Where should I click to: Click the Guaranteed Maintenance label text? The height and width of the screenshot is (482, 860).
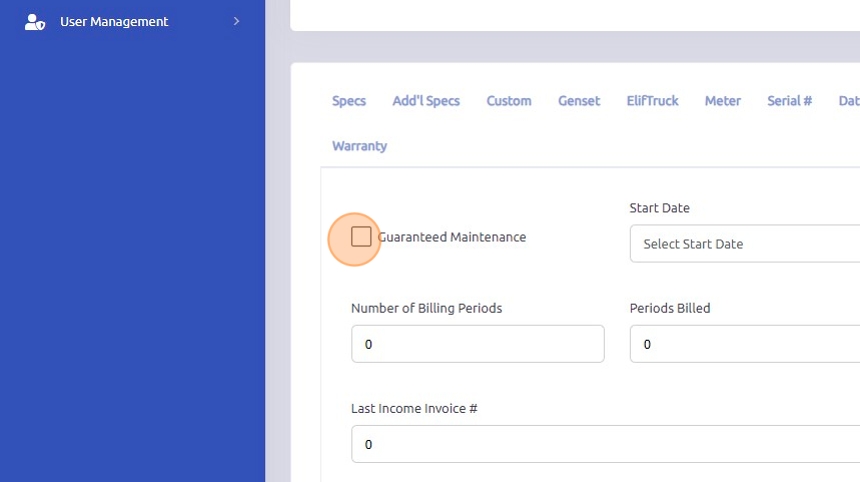[x=452, y=237]
